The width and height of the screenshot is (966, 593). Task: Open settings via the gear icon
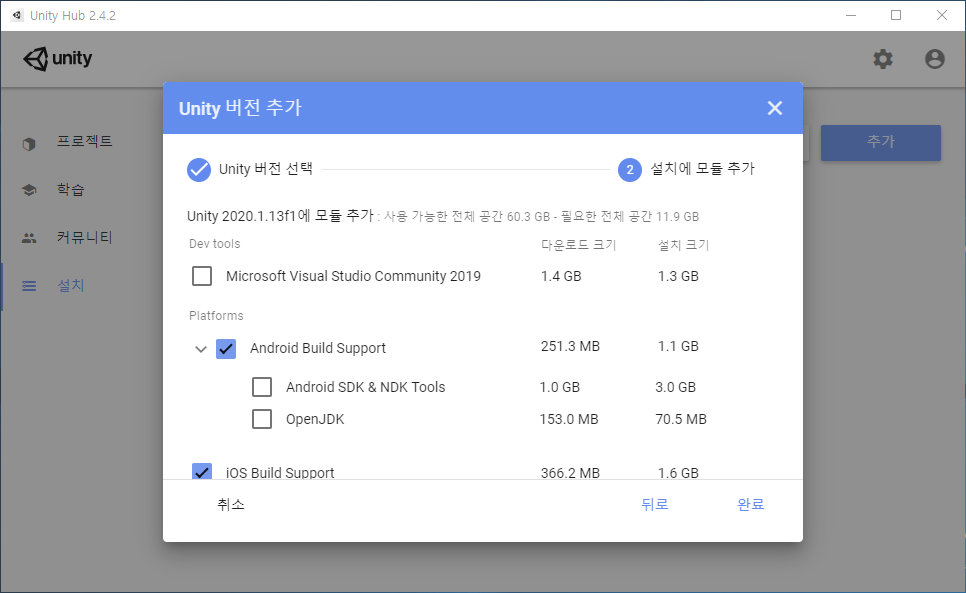pyautogui.click(x=883, y=59)
